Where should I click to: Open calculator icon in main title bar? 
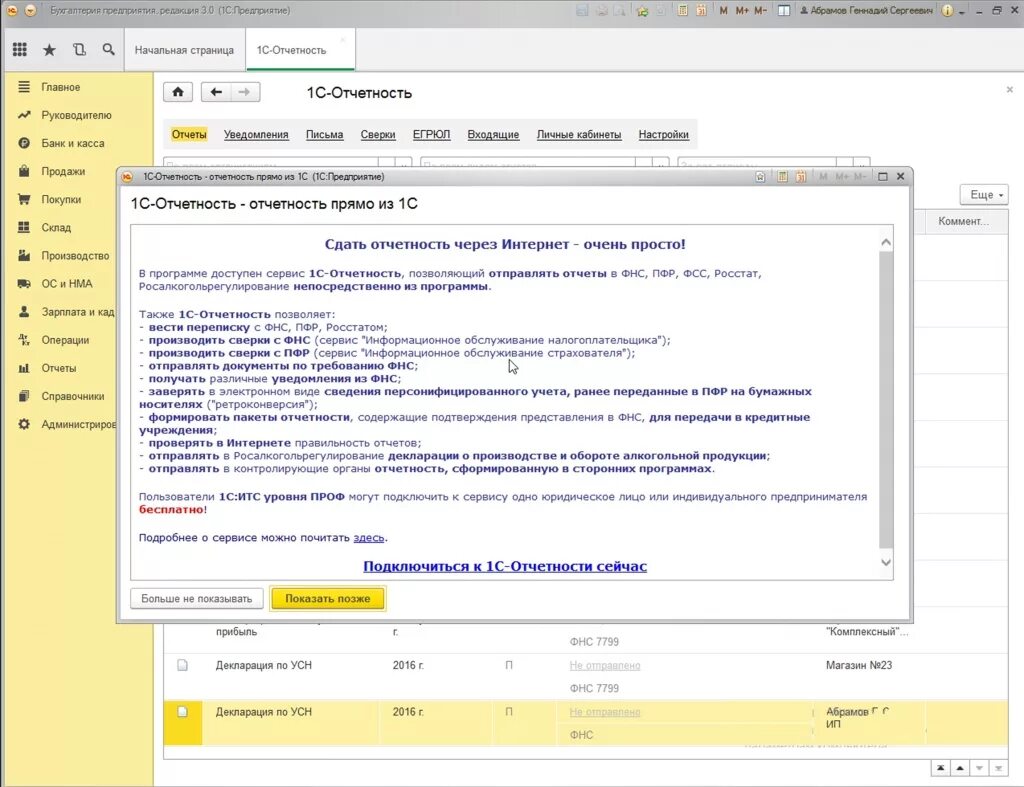click(682, 10)
